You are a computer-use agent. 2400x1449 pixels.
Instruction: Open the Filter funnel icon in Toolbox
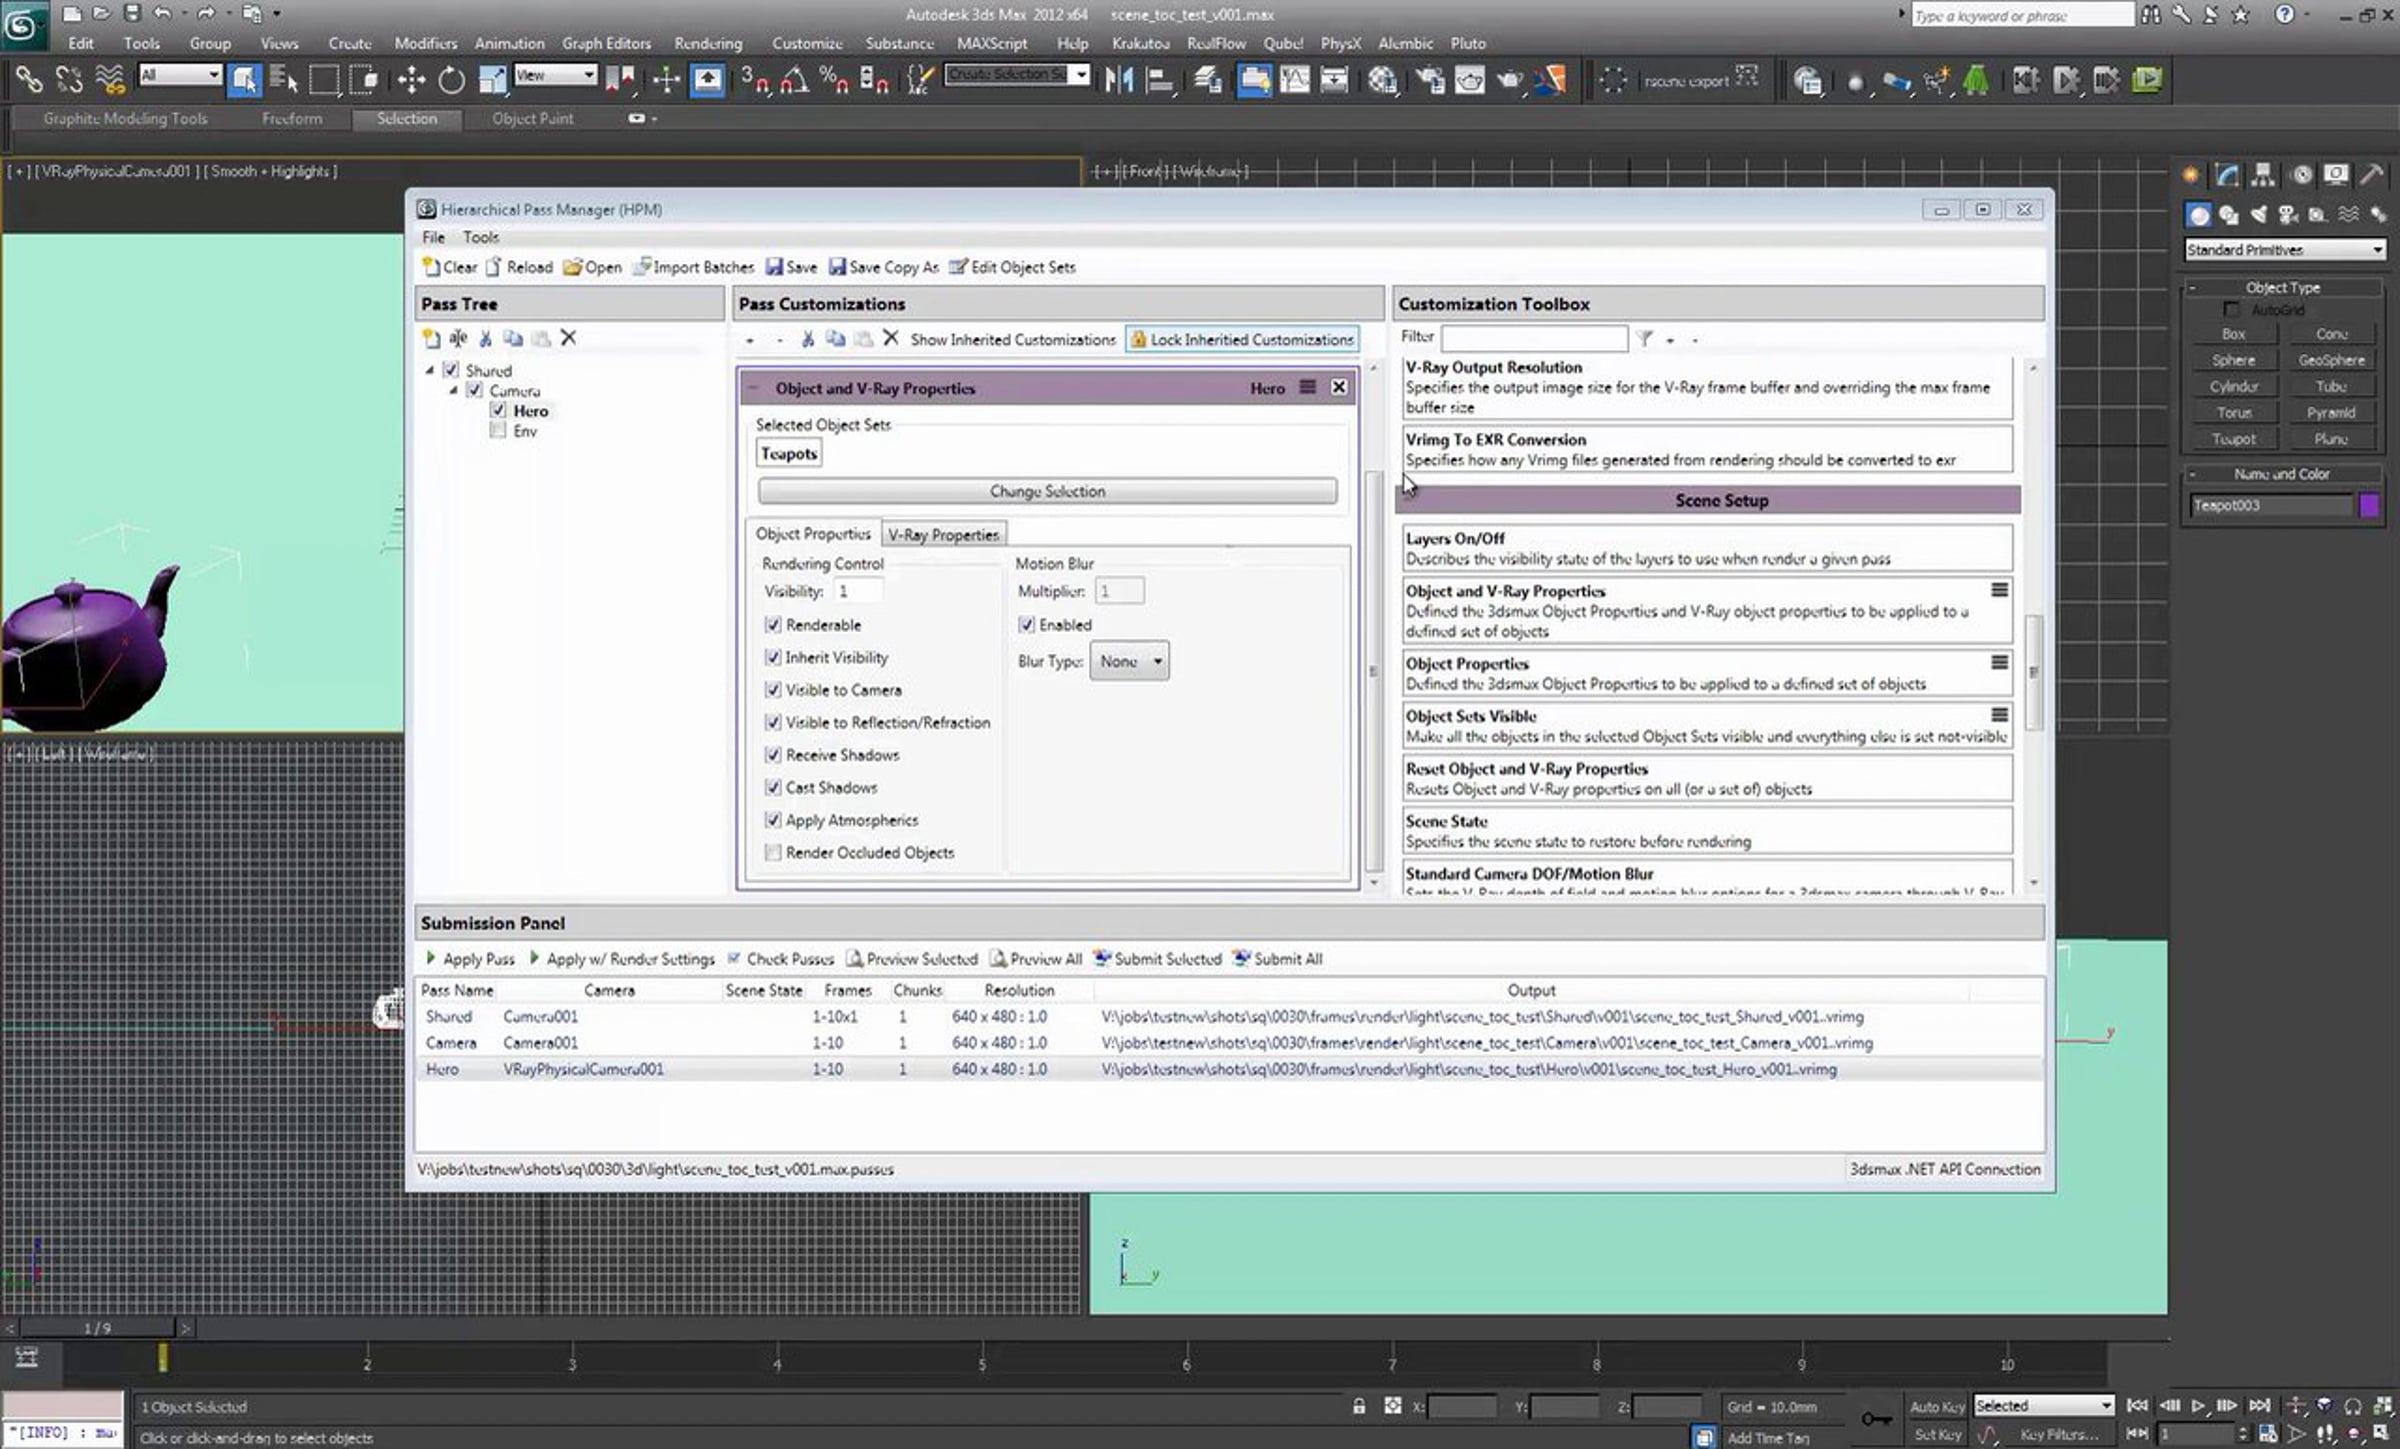1644,339
